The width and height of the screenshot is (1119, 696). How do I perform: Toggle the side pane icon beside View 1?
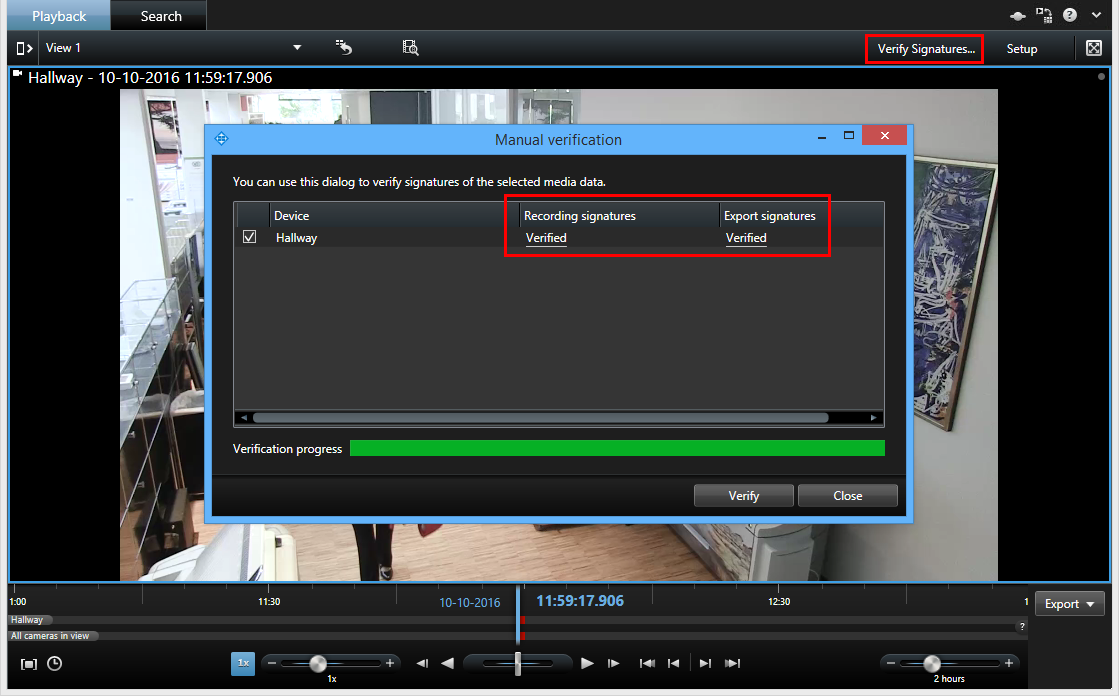click(24, 48)
